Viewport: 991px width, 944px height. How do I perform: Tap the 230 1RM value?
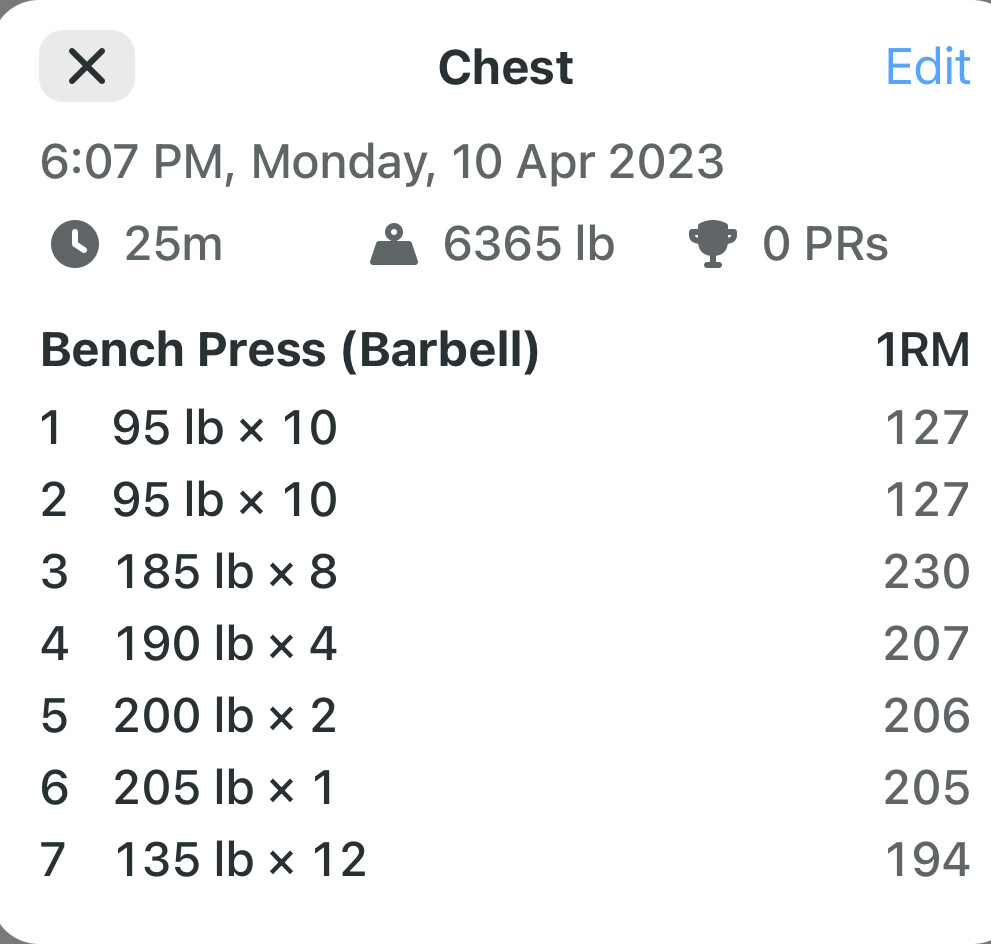[x=927, y=572]
